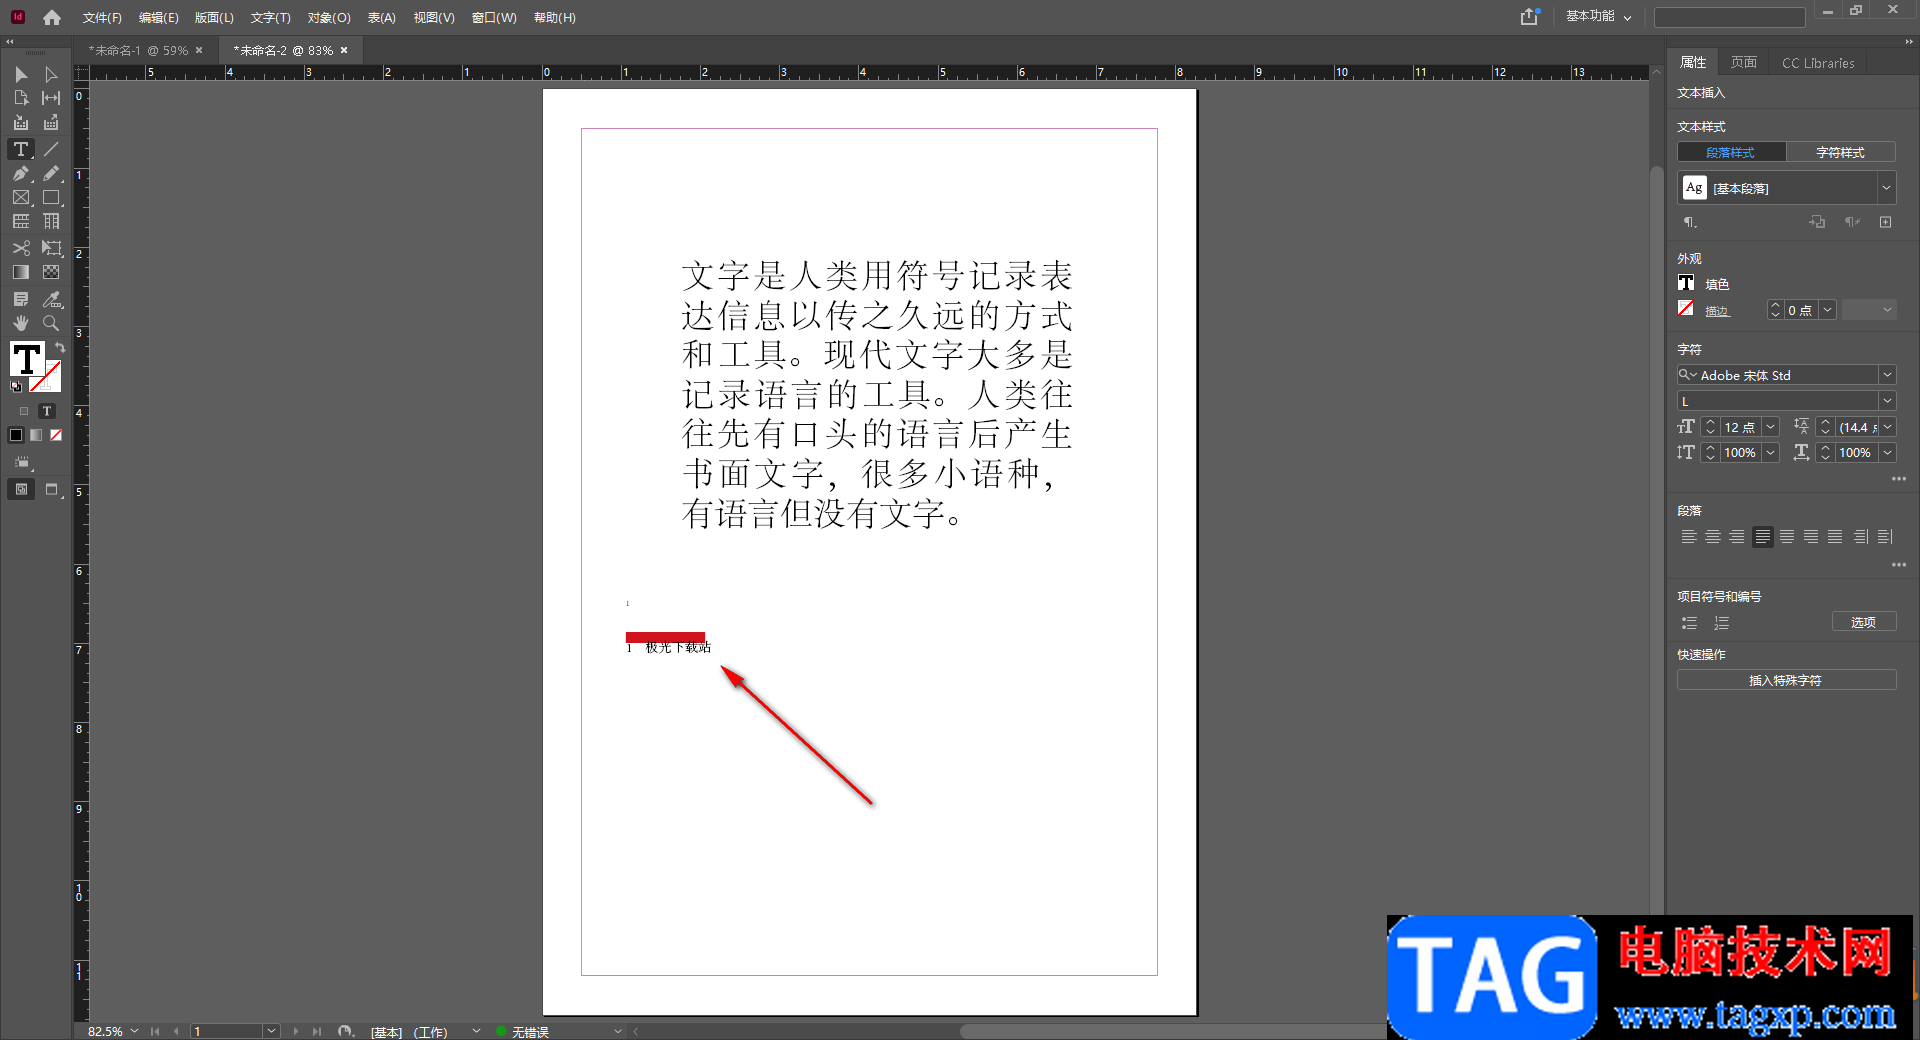
Task: Enable right paragraph alignment
Action: click(1737, 537)
